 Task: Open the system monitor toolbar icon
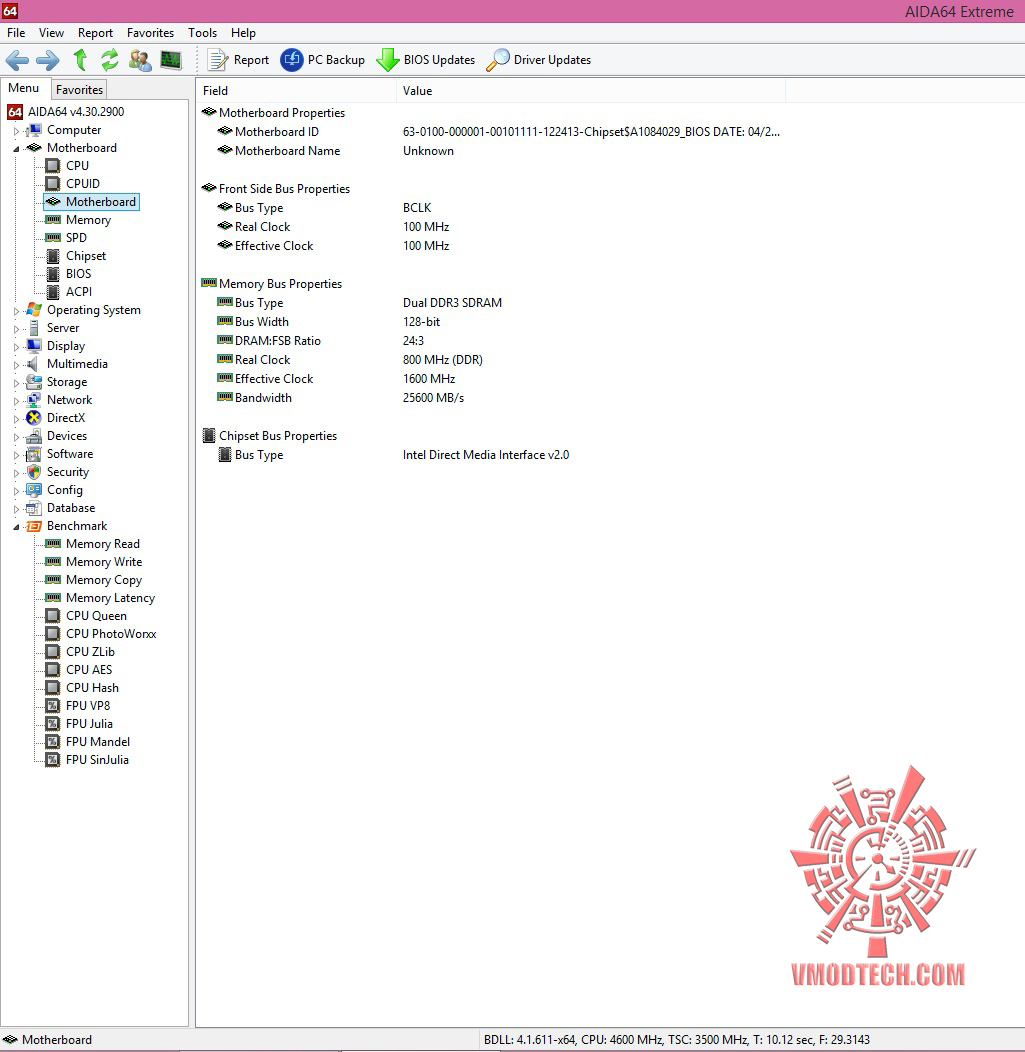(x=171, y=60)
